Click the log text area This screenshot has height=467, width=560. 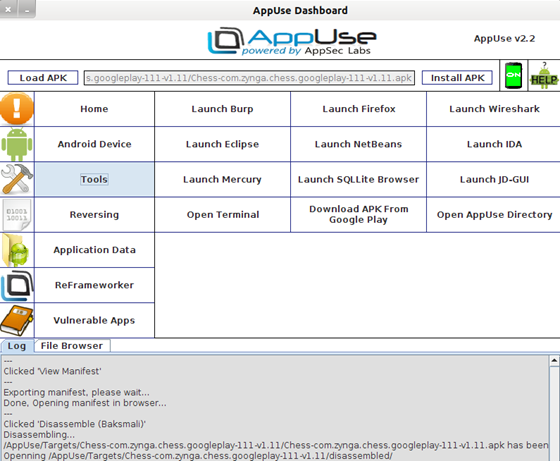(275, 408)
